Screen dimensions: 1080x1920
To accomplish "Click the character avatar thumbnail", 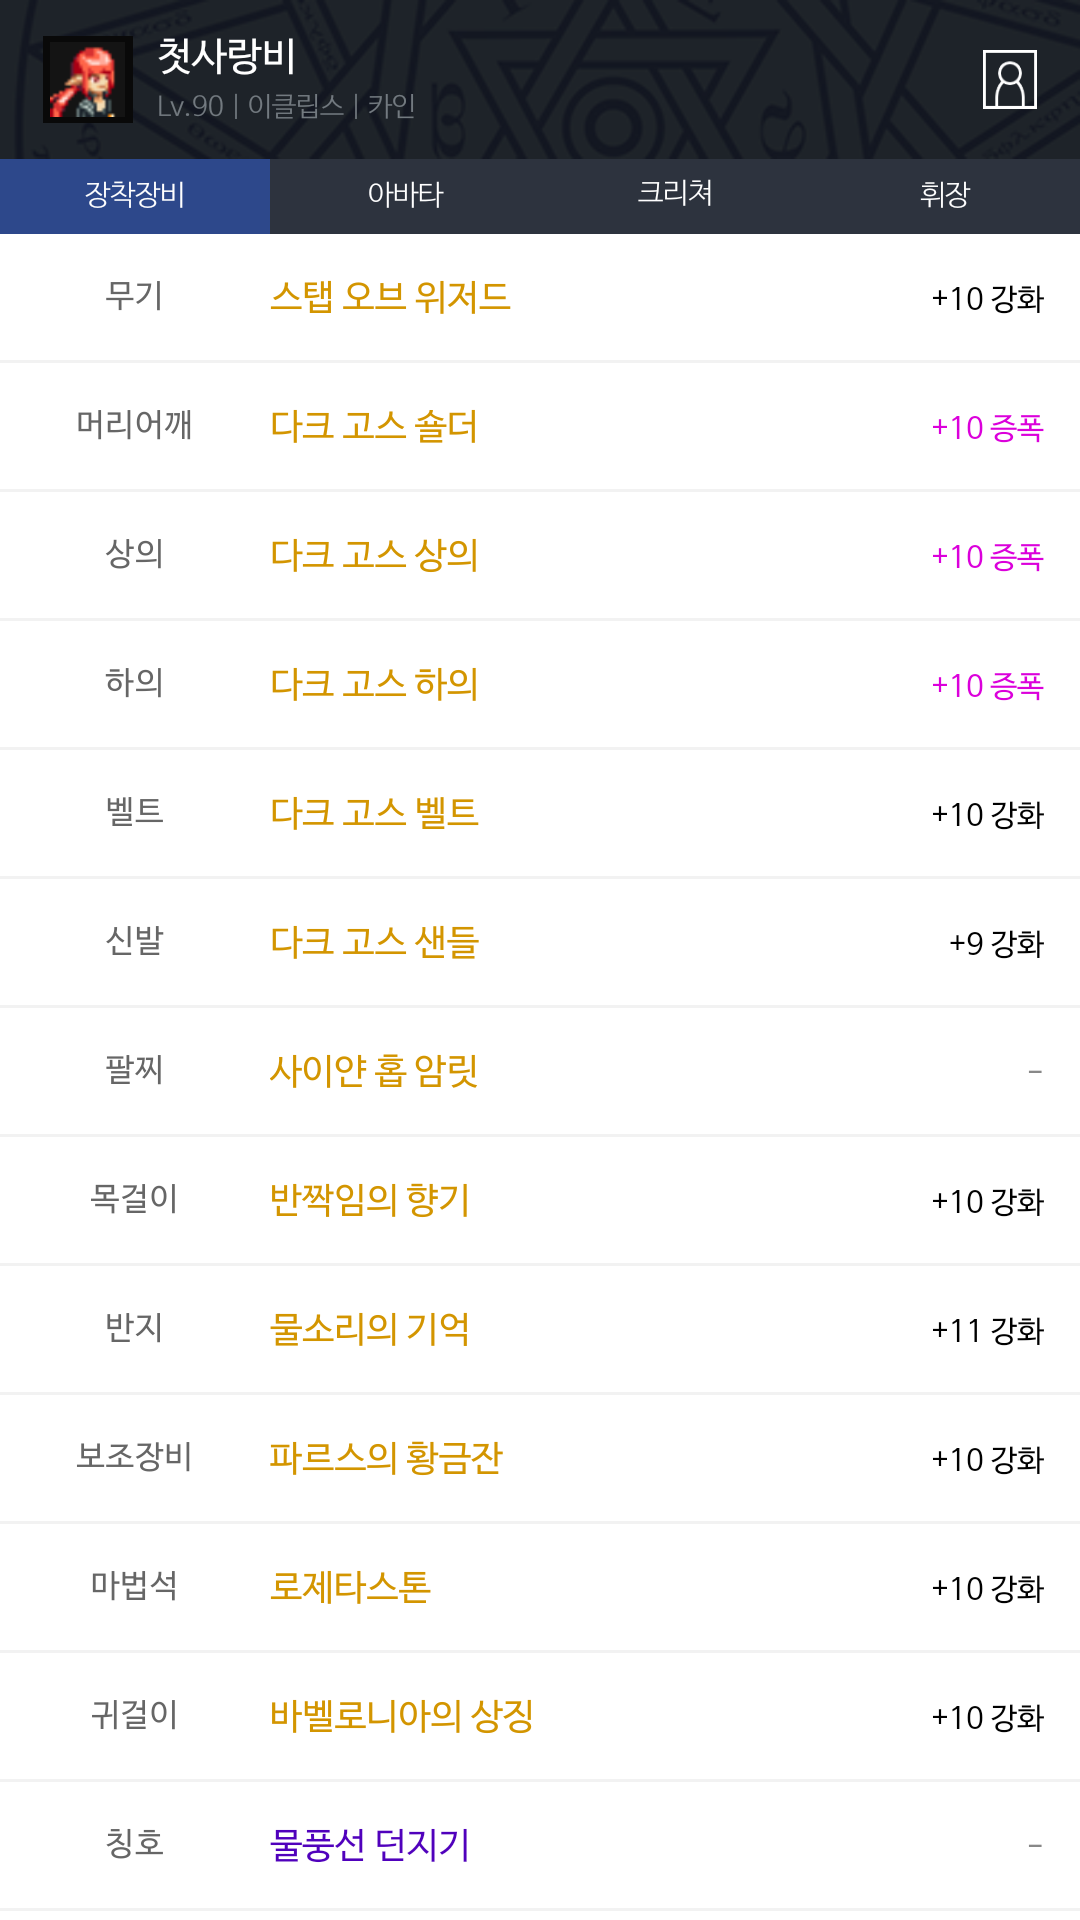I will click(x=88, y=80).
